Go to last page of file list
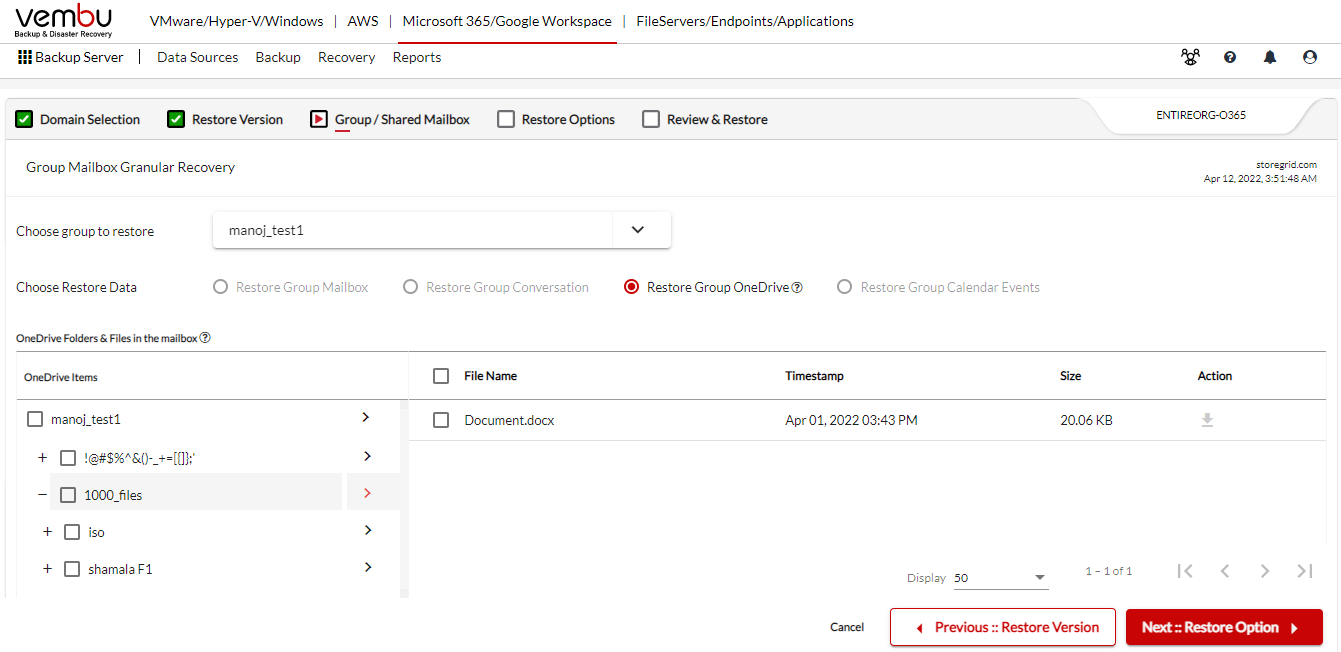This screenshot has width=1341, height=652. 1305,571
